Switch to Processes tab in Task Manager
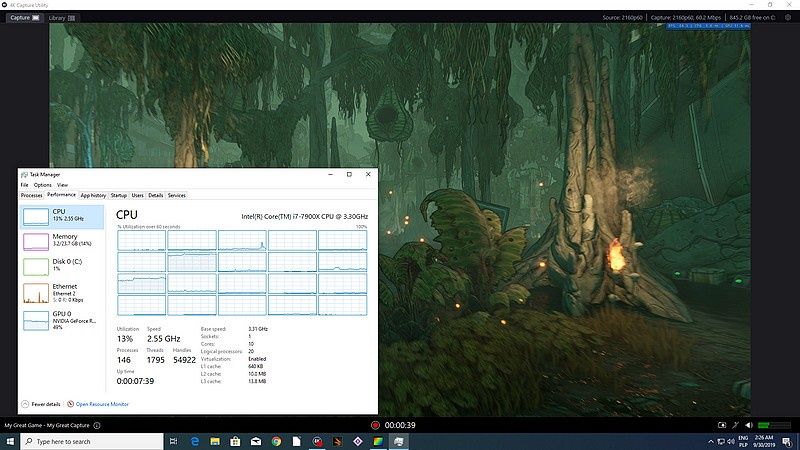Image resolution: width=800 pixels, height=450 pixels. [x=32, y=195]
